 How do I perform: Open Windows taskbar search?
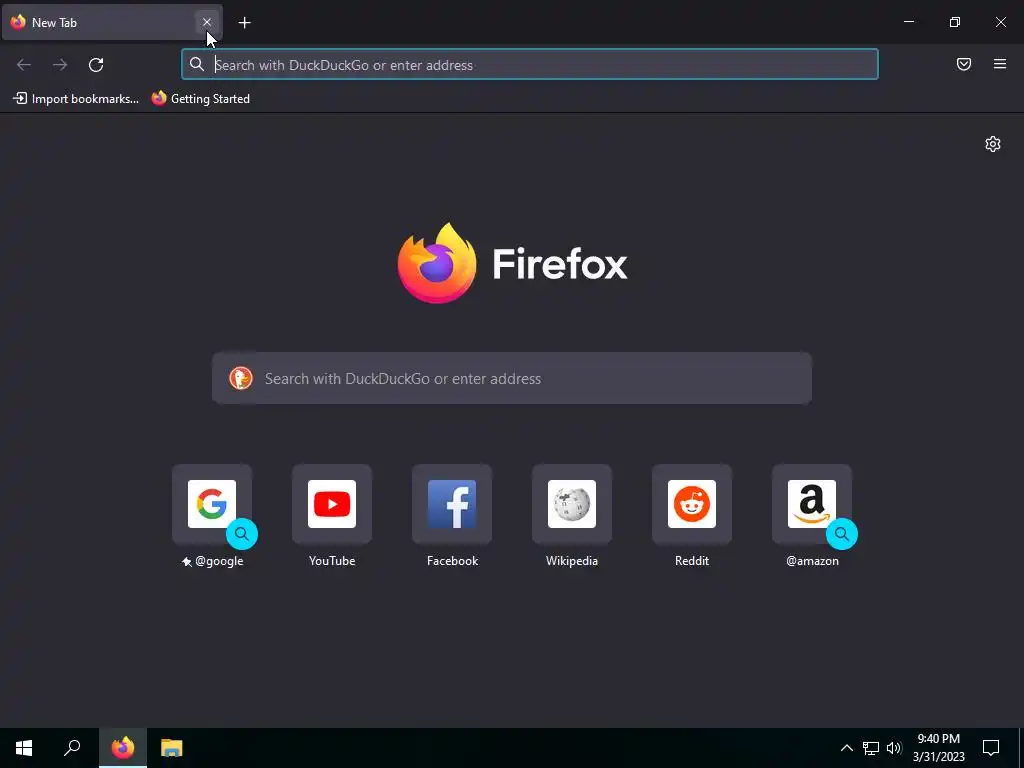(x=72, y=748)
